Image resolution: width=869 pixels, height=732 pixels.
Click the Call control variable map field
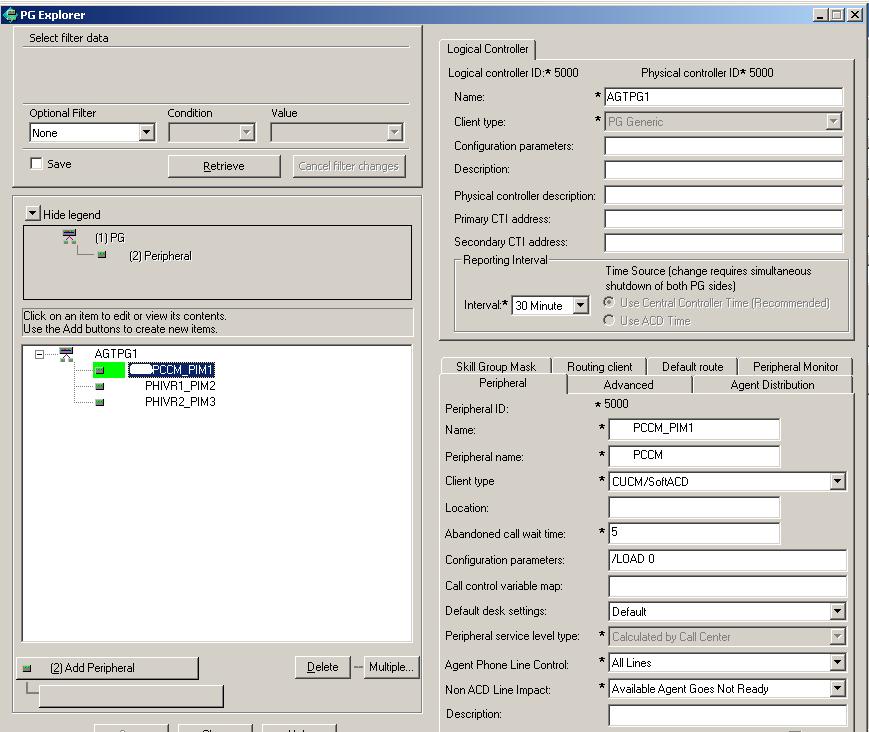[727, 586]
